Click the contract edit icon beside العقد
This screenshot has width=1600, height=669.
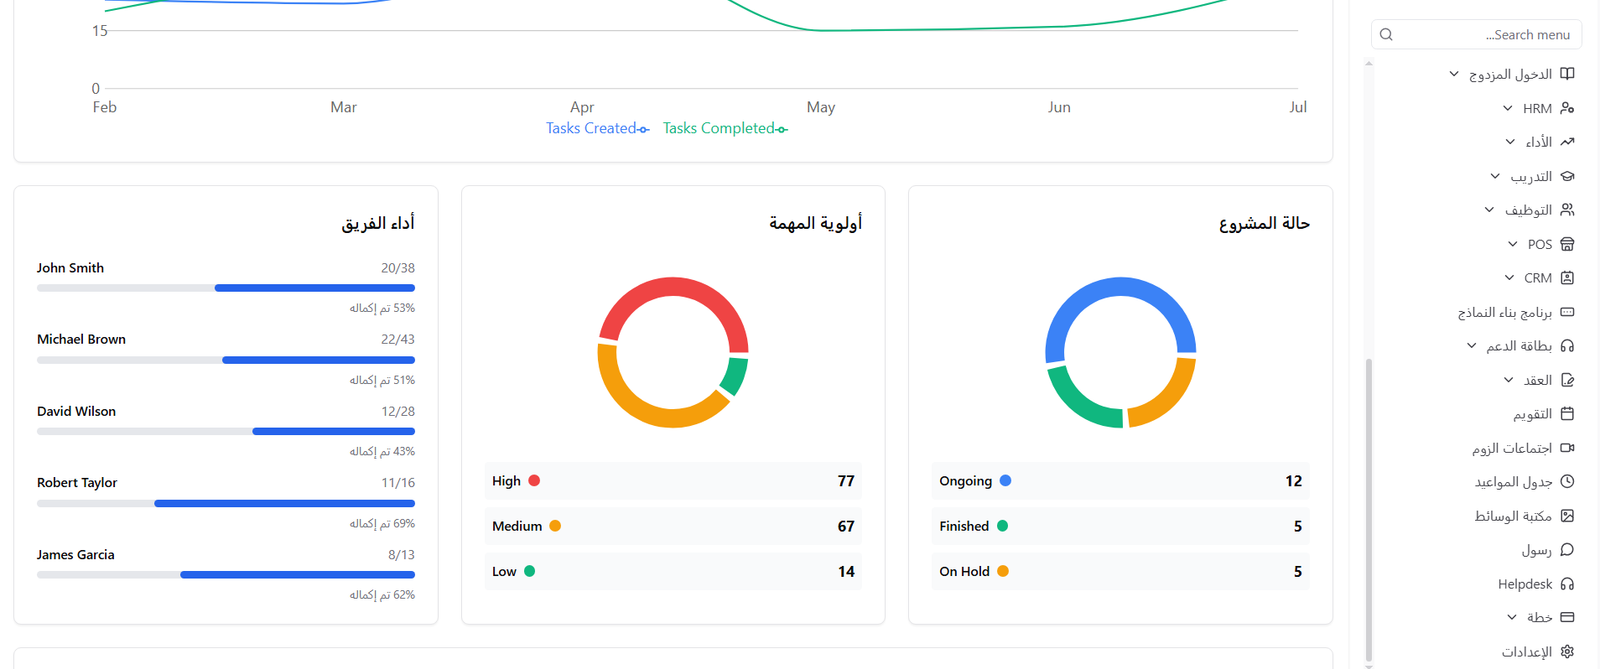1567,380
